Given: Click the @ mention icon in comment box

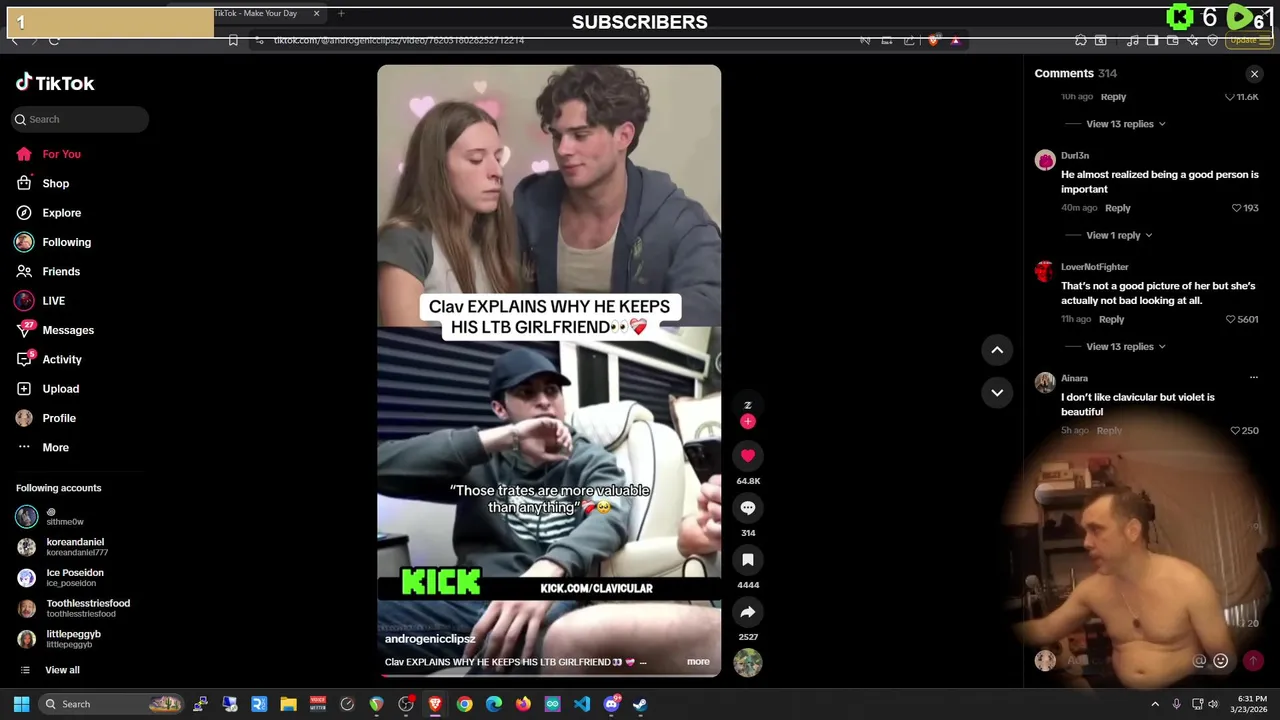Looking at the screenshot, I should pyautogui.click(x=1199, y=661).
